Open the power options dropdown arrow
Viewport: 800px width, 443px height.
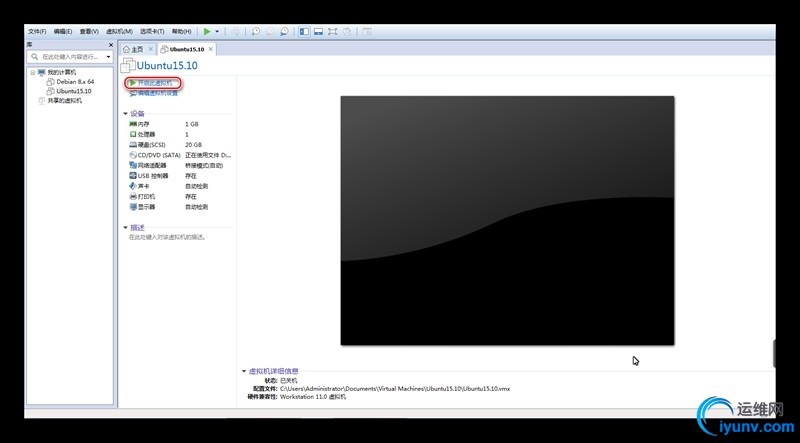217,32
